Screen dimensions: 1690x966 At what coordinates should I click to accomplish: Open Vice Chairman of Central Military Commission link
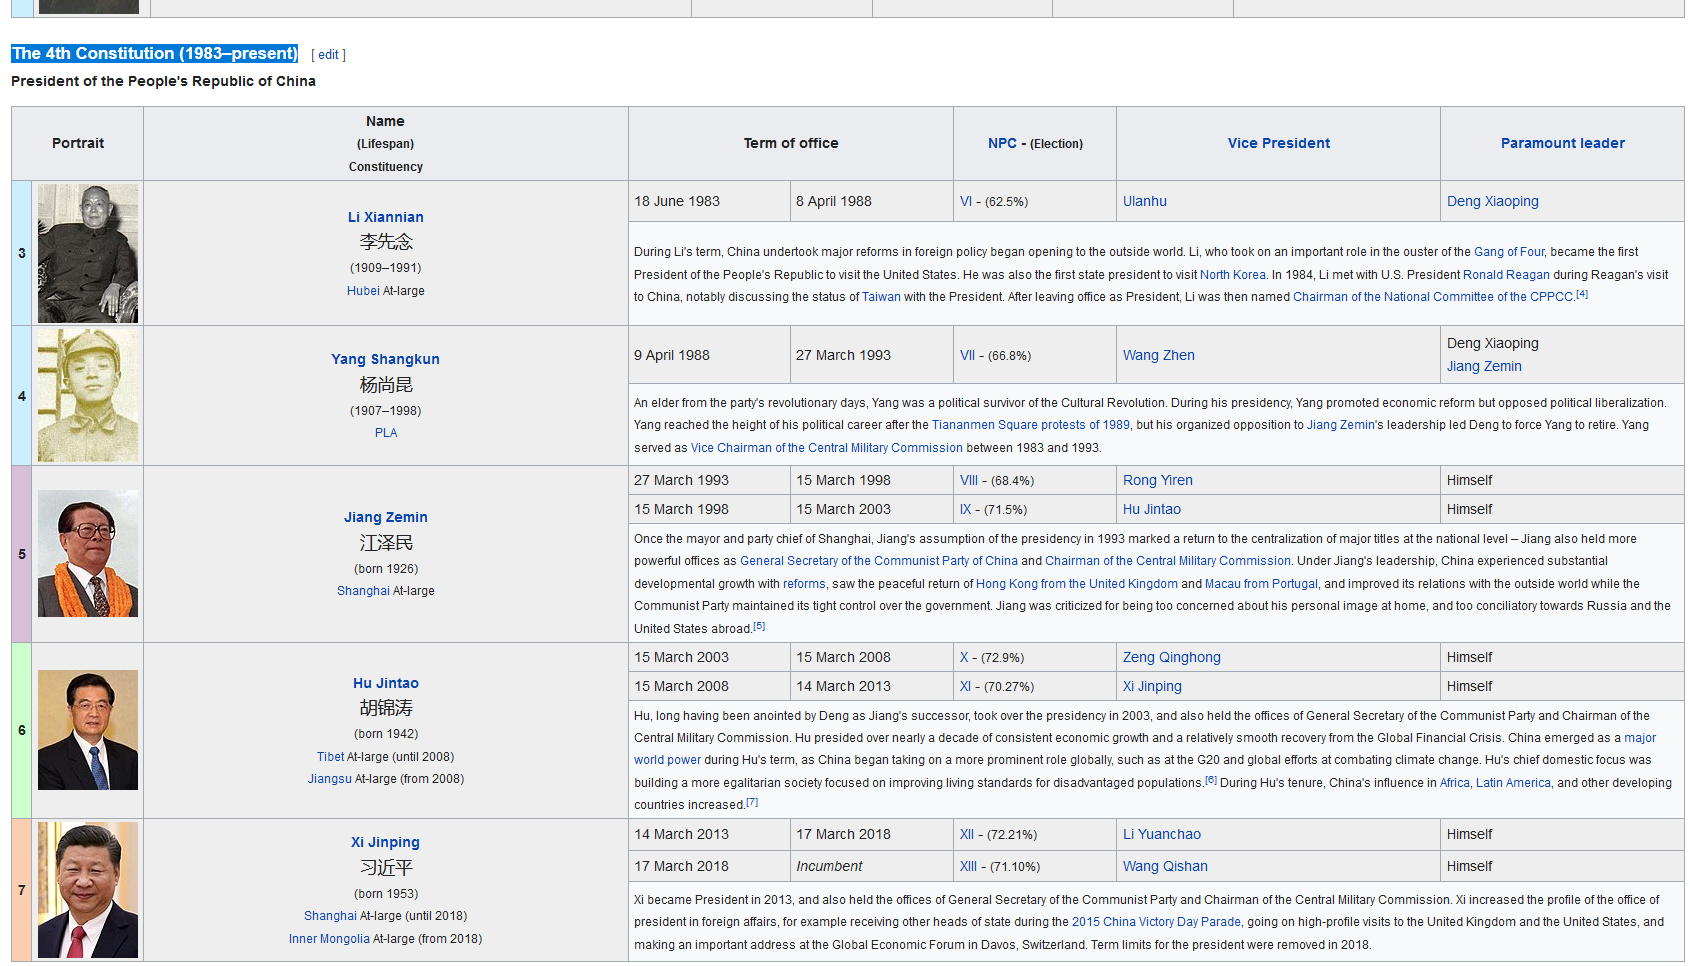827,448
